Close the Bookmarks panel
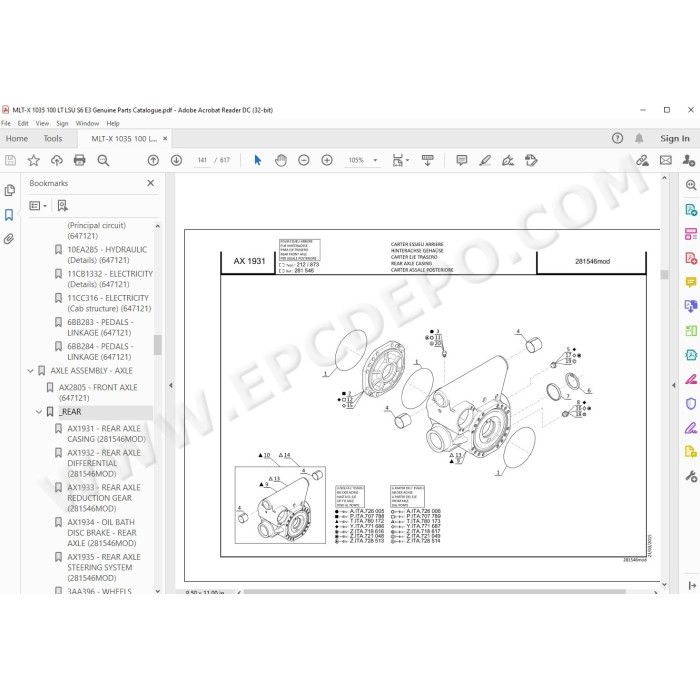The height and width of the screenshot is (700, 700). pos(151,183)
